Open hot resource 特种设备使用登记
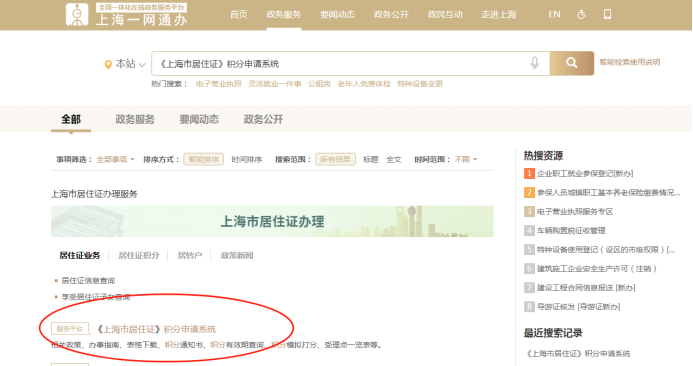 [606, 249]
